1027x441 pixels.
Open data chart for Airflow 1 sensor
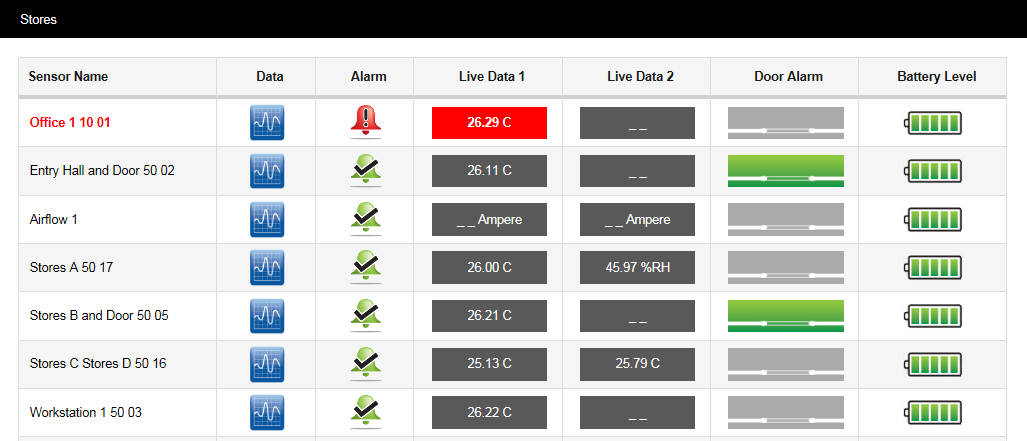tap(267, 220)
